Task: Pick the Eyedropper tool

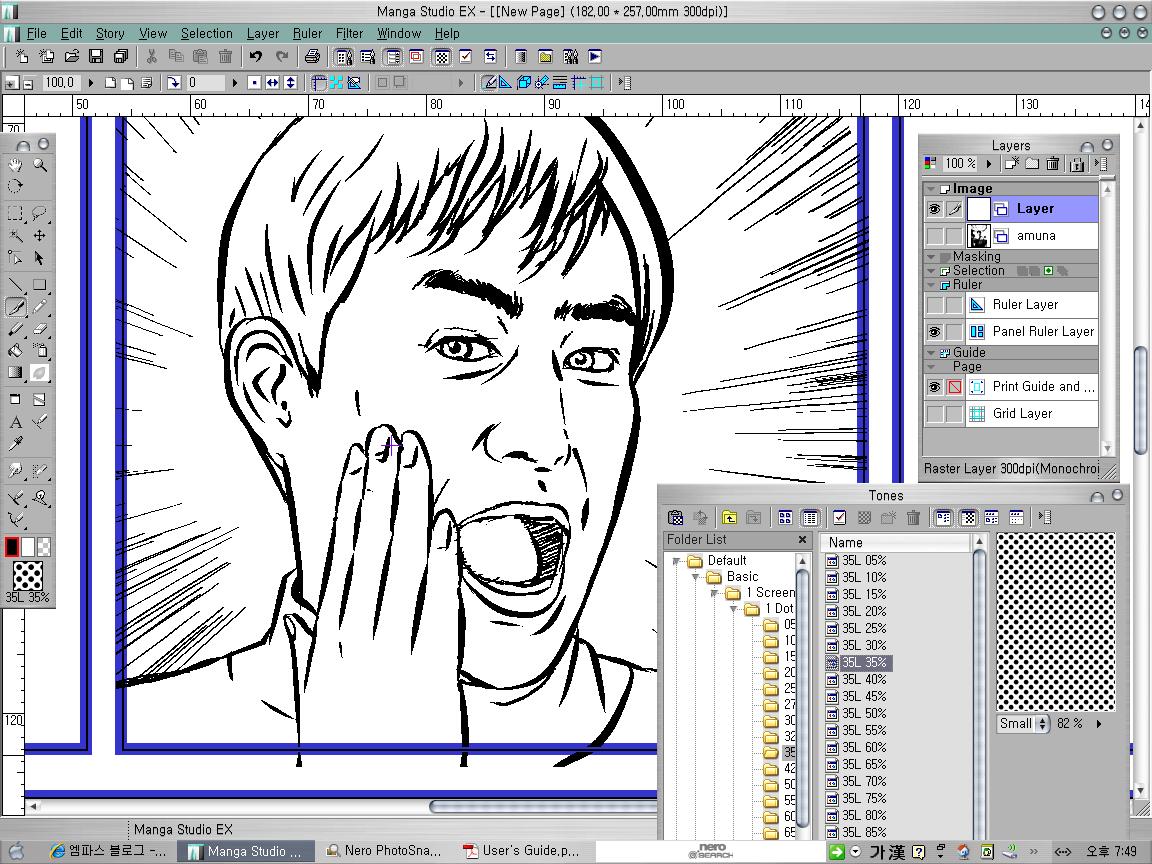Action: (15, 445)
